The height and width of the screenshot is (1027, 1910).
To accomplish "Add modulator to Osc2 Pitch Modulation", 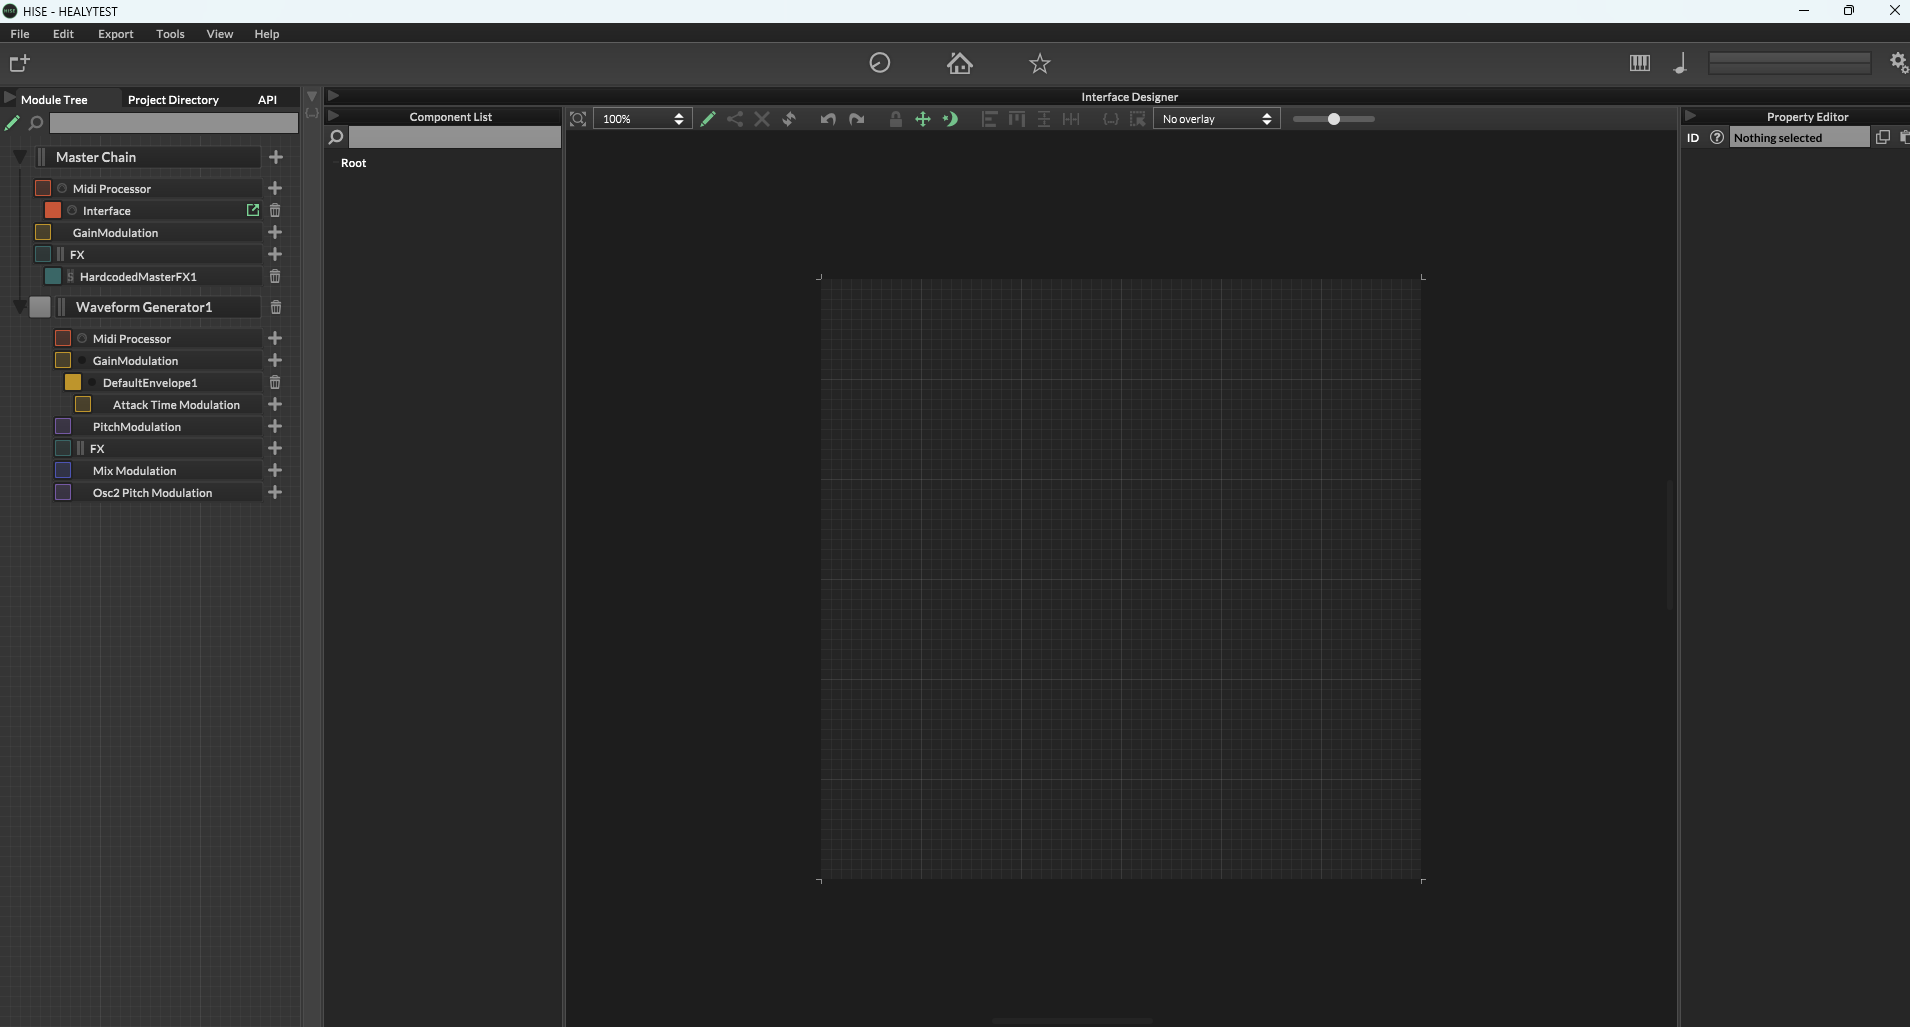I will tap(275, 492).
